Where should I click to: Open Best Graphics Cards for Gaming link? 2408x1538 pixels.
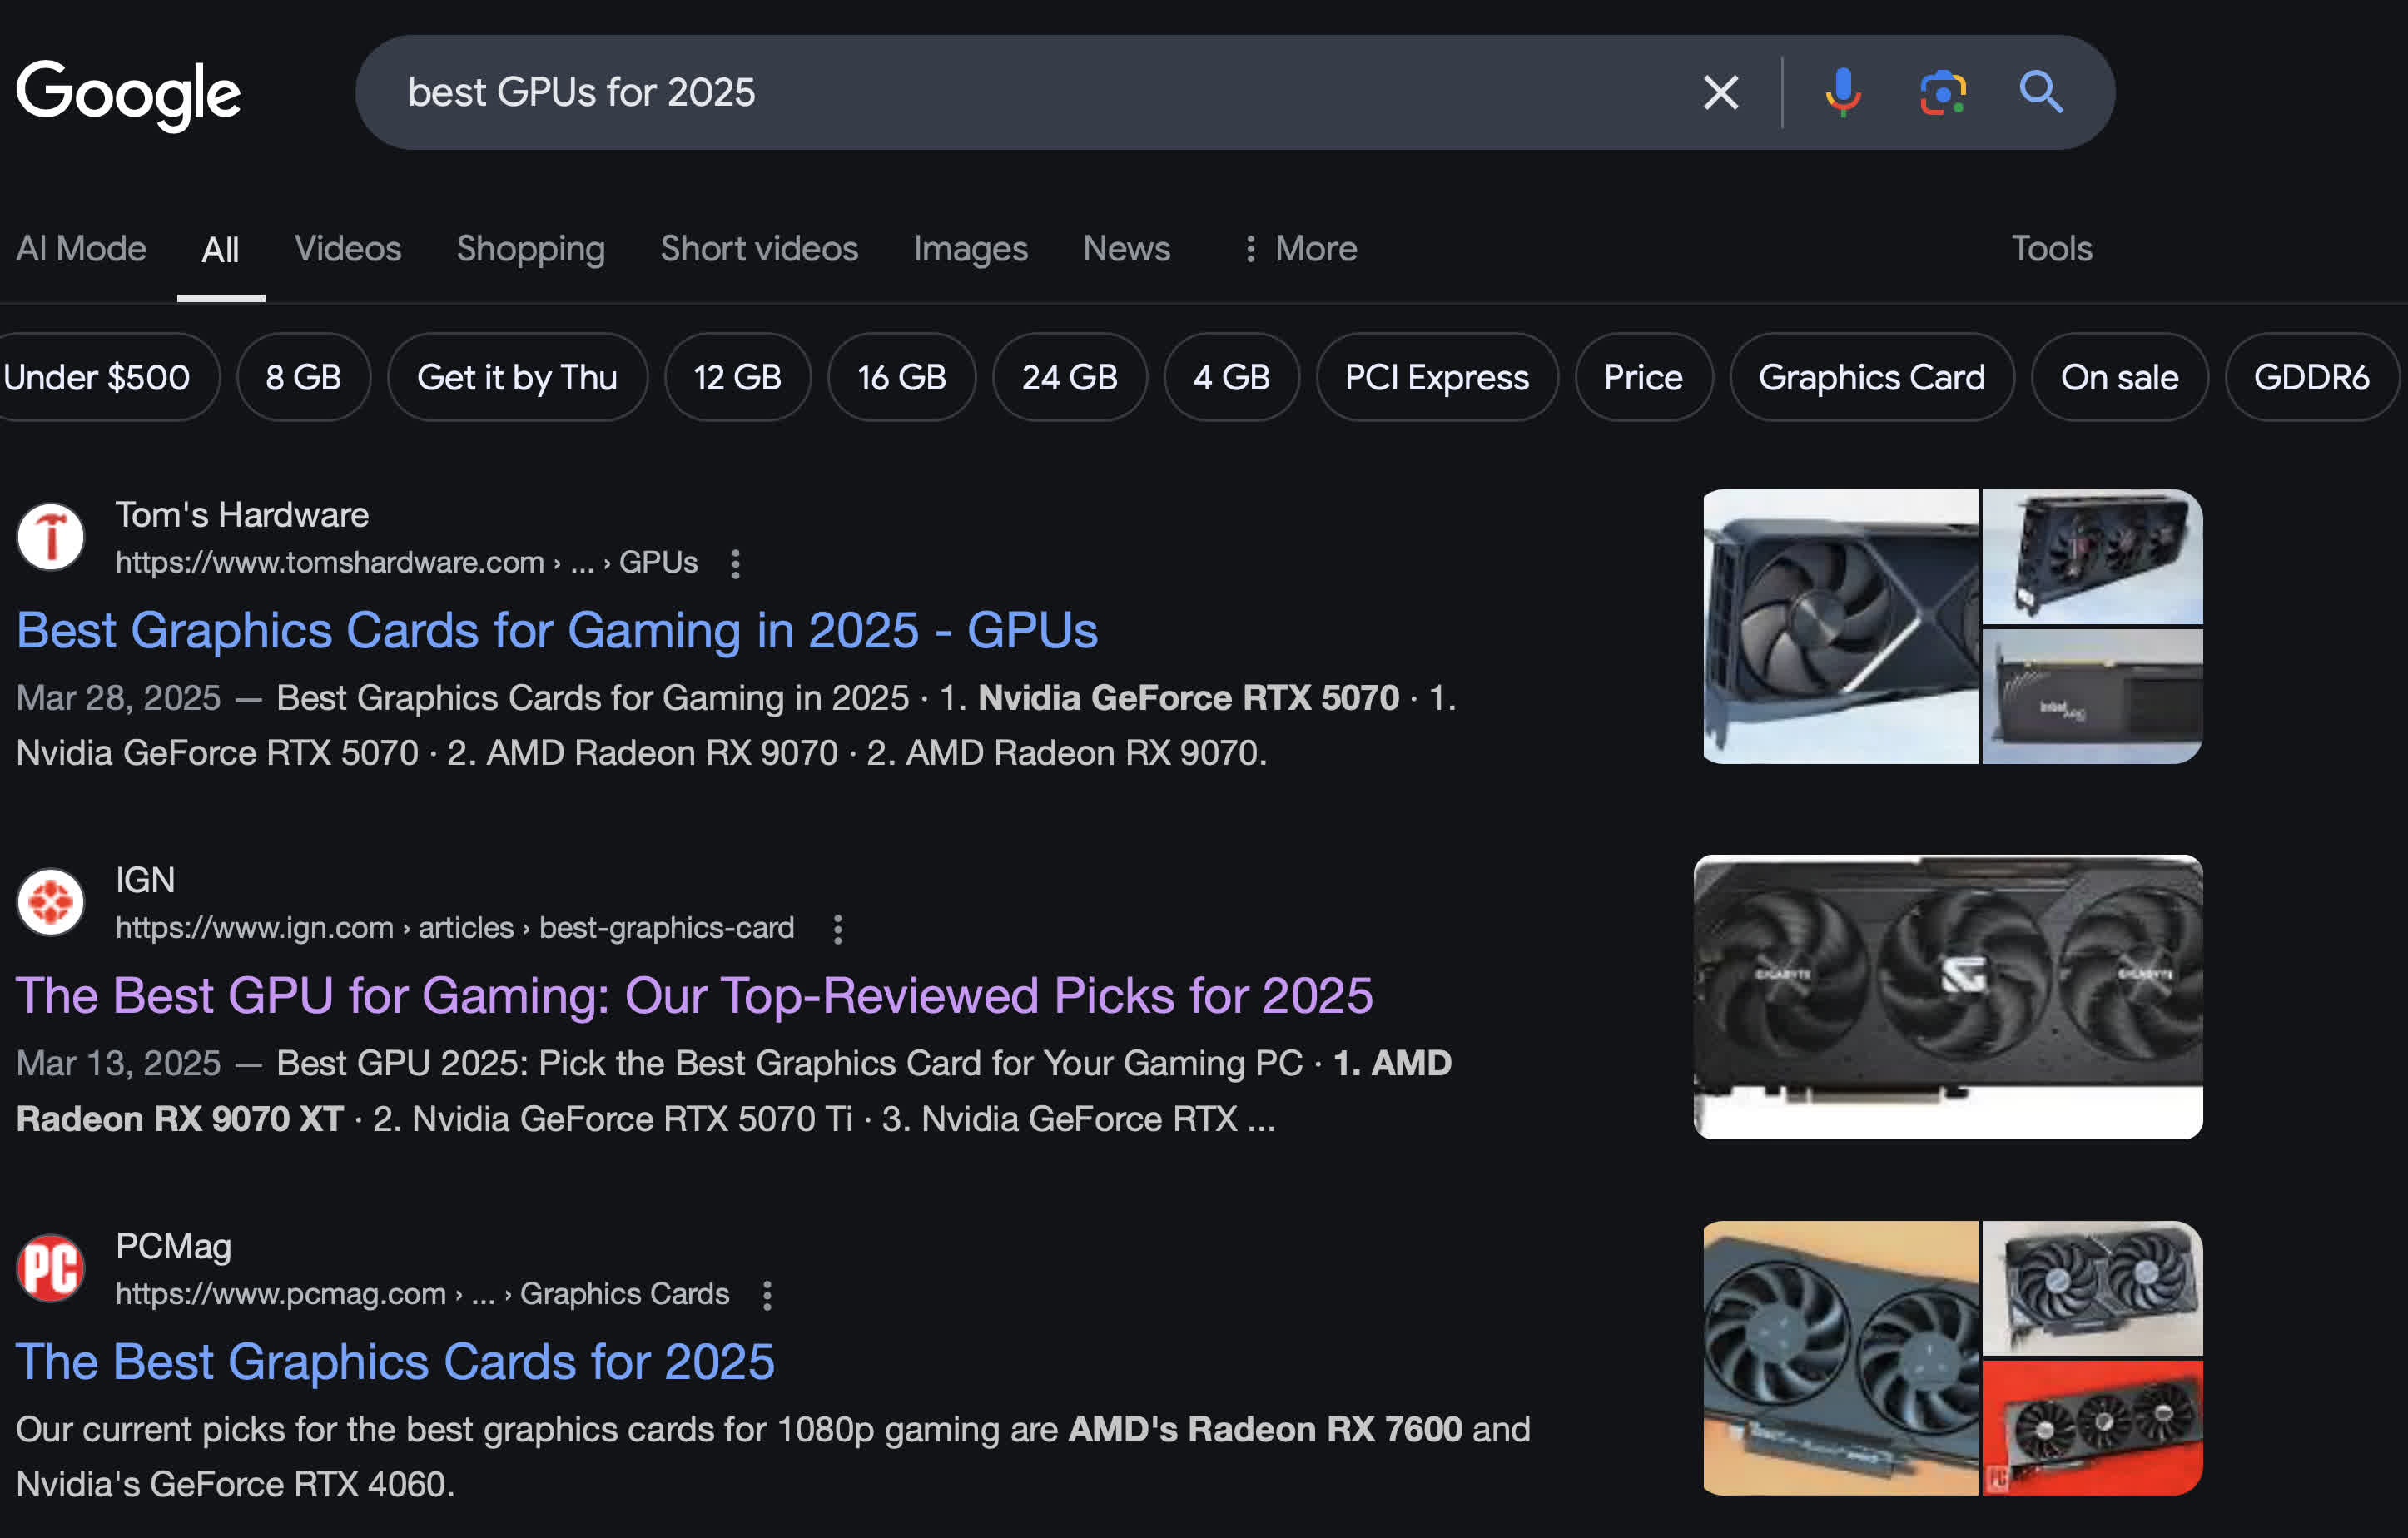557,631
